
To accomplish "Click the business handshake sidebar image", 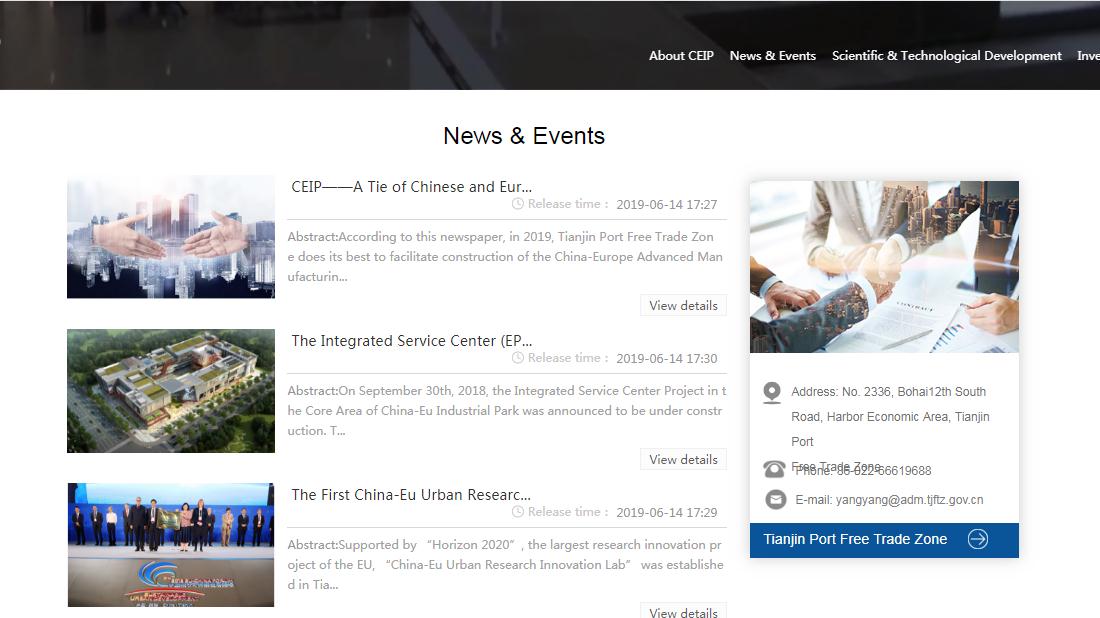I will coord(884,267).
